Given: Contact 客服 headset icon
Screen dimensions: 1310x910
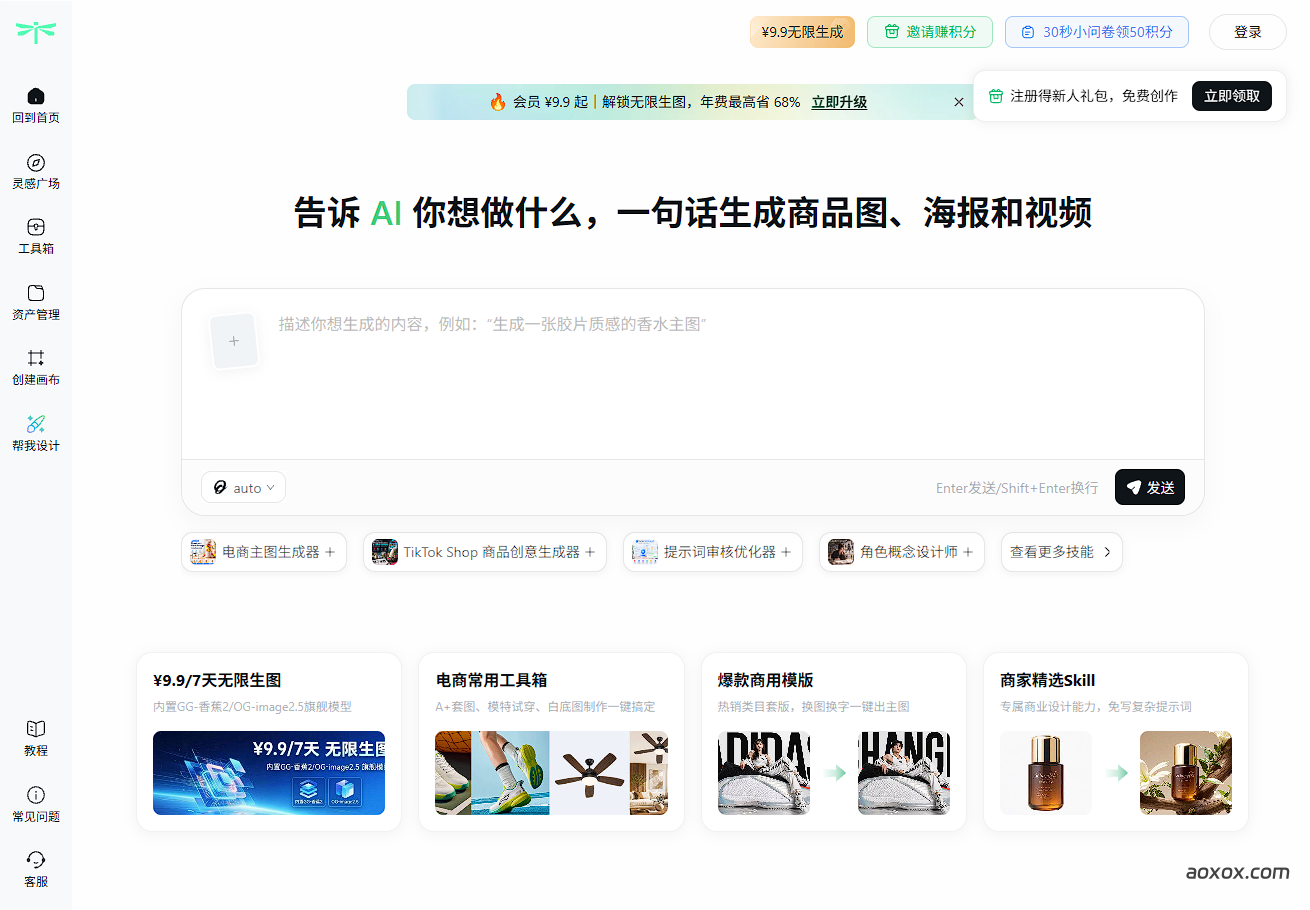Looking at the screenshot, I should [36, 860].
